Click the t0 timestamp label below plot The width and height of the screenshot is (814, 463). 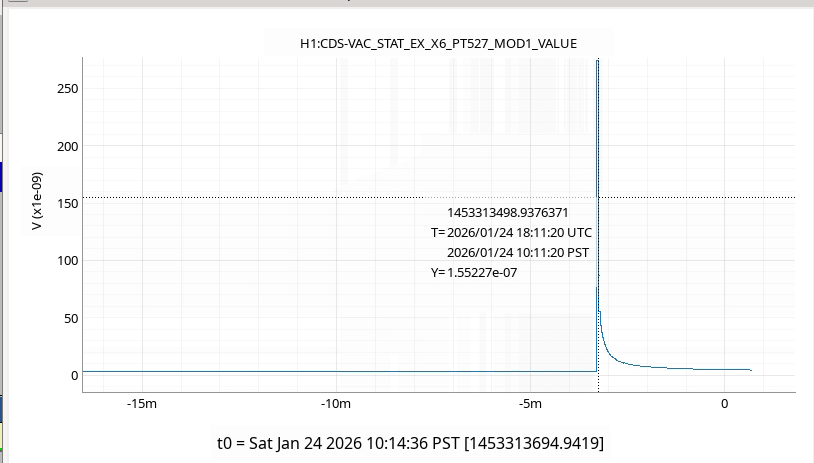410,442
